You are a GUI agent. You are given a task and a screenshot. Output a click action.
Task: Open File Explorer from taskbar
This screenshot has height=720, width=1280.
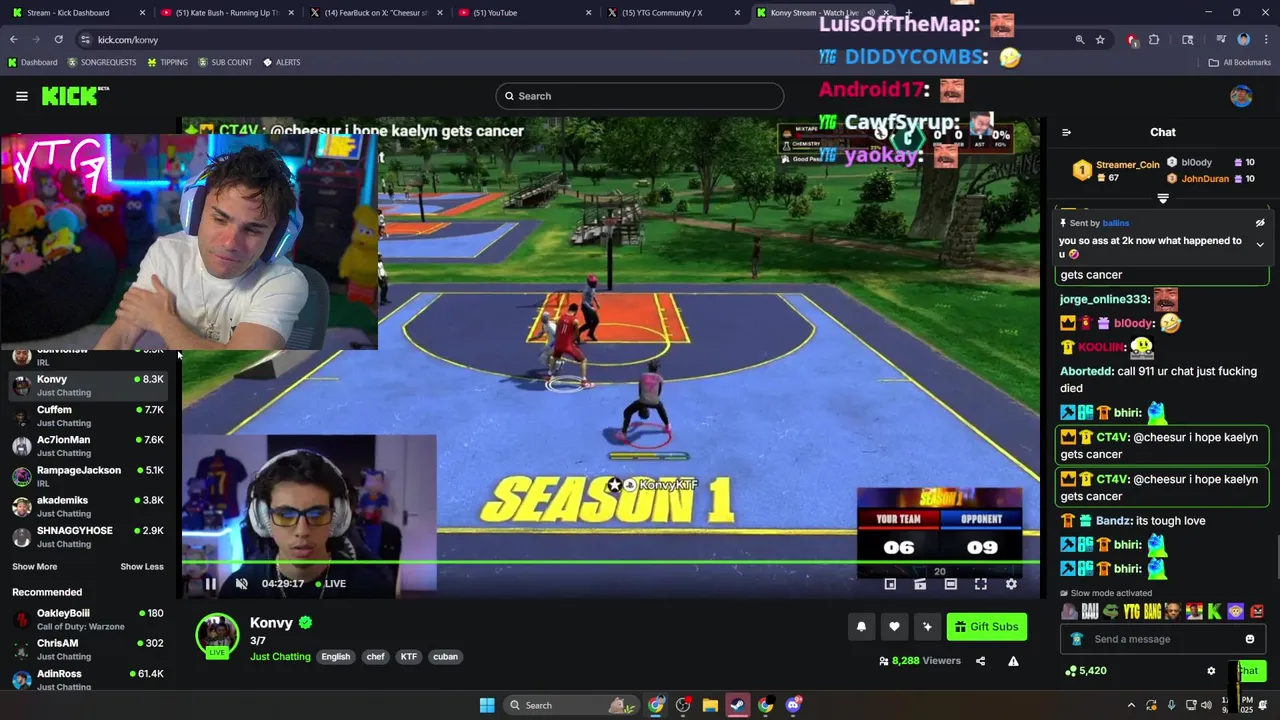click(x=710, y=705)
